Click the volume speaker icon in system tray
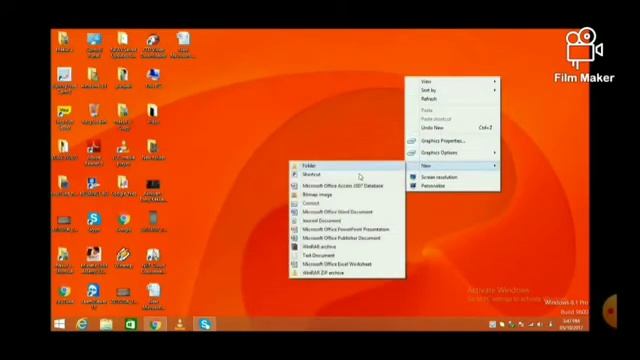This screenshot has width=640, height=360. point(540,324)
